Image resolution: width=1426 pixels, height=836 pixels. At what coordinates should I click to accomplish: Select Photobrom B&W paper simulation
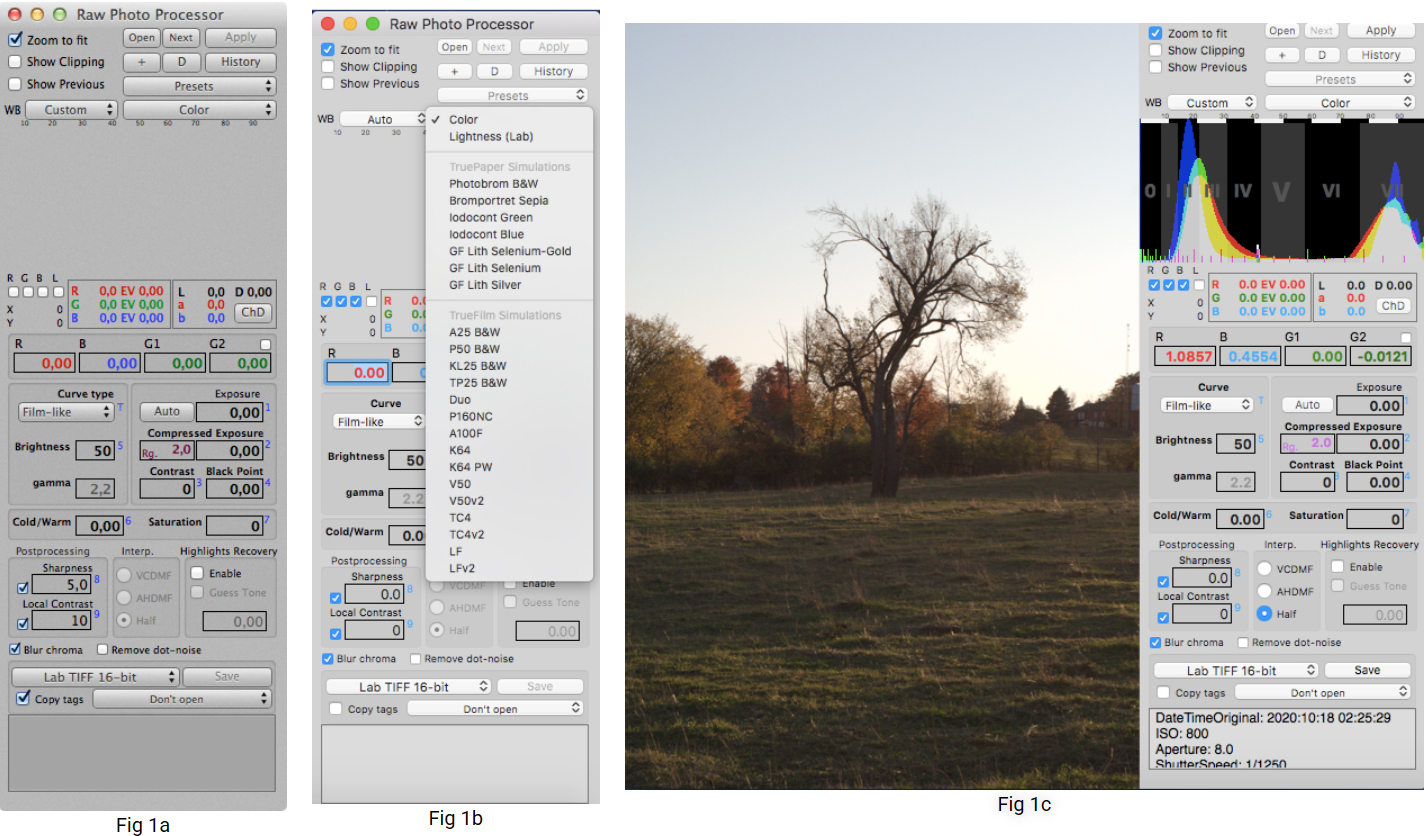[493, 184]
